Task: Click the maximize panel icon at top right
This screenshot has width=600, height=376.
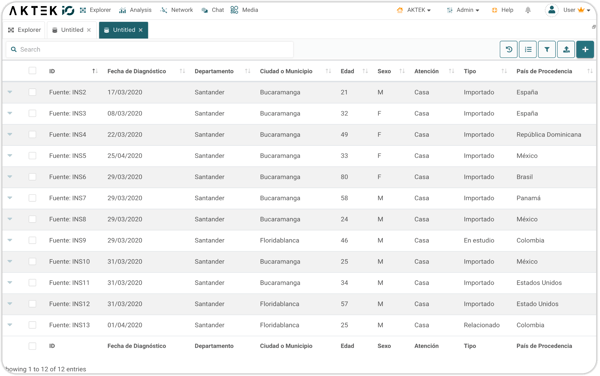Action: (x=593, y=27)
